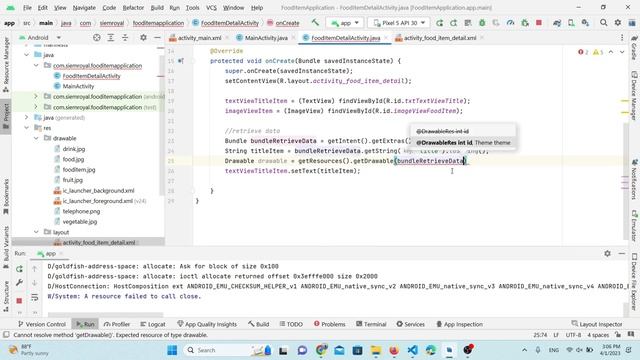Open Search Everywhere magnifier in toolbar
This screenshot has width=640, height=360.
(603, 23)
